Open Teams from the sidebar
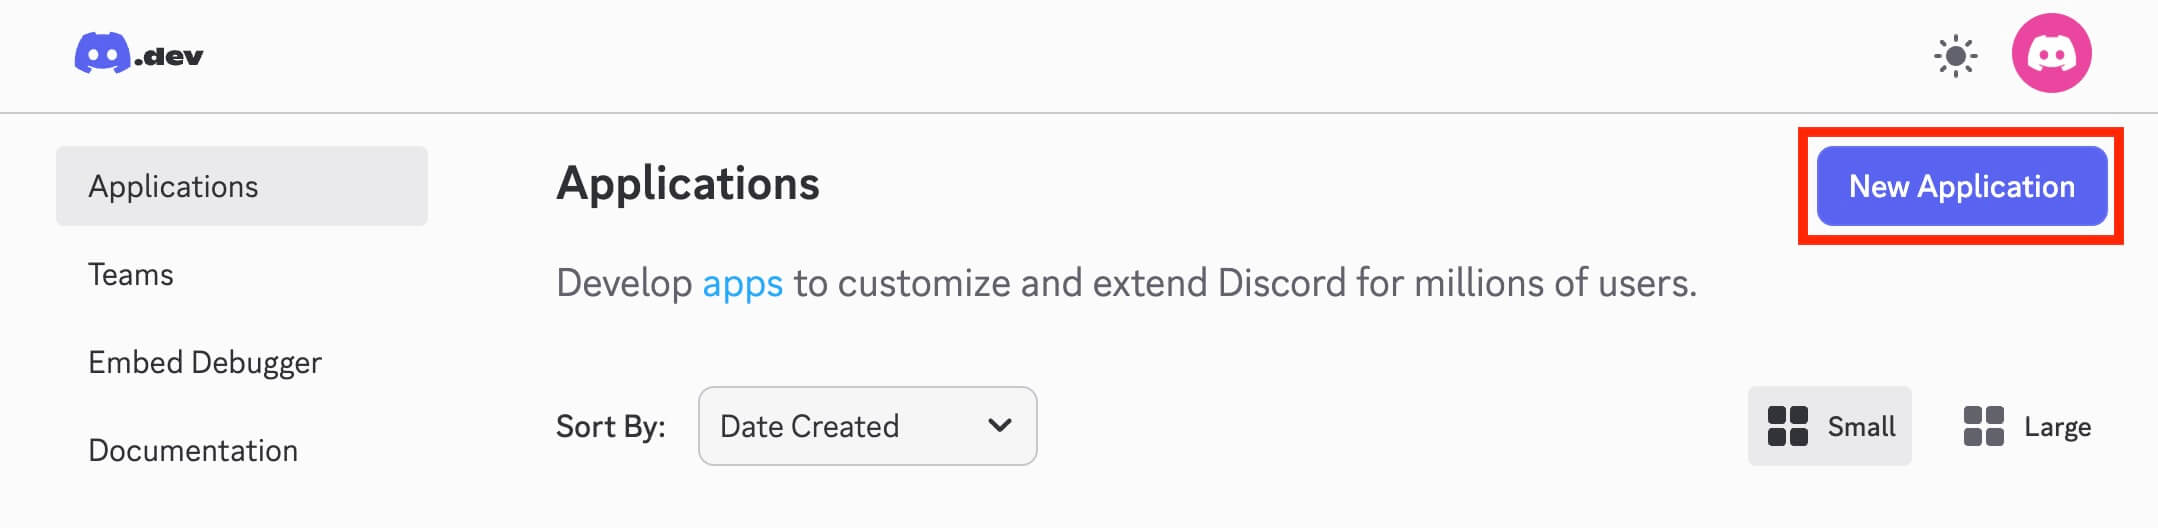The height and width of the screenshot is (528, 2158). click(131, 274)
